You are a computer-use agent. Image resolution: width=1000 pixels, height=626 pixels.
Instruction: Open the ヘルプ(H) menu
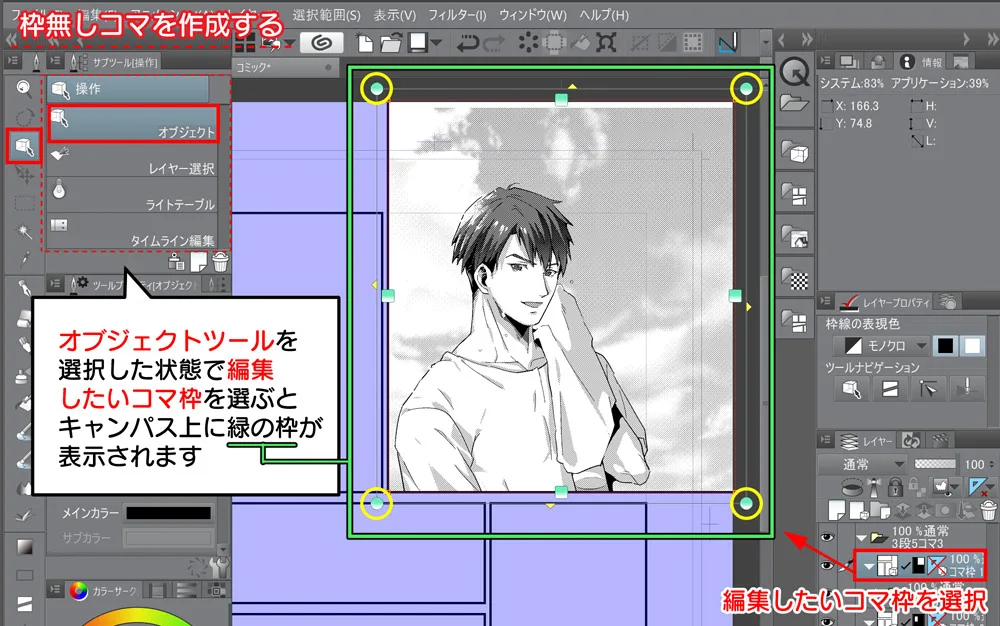[604, 15]
